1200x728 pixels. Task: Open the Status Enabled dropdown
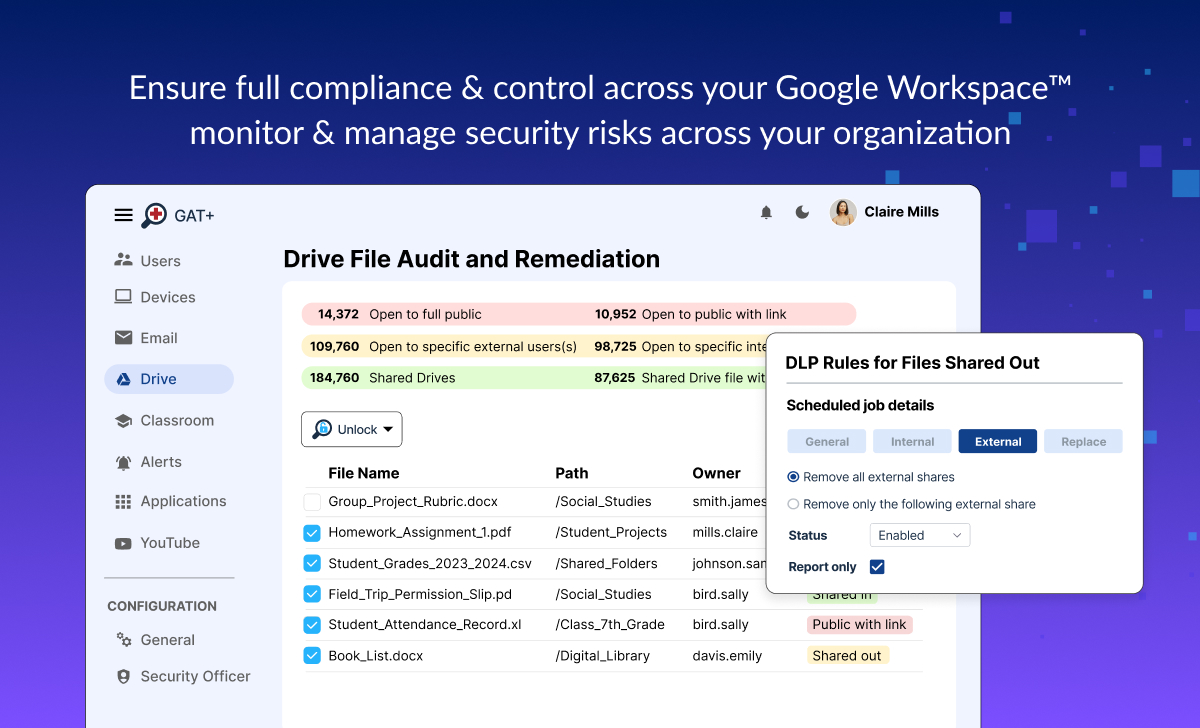(x=920, y=535)
